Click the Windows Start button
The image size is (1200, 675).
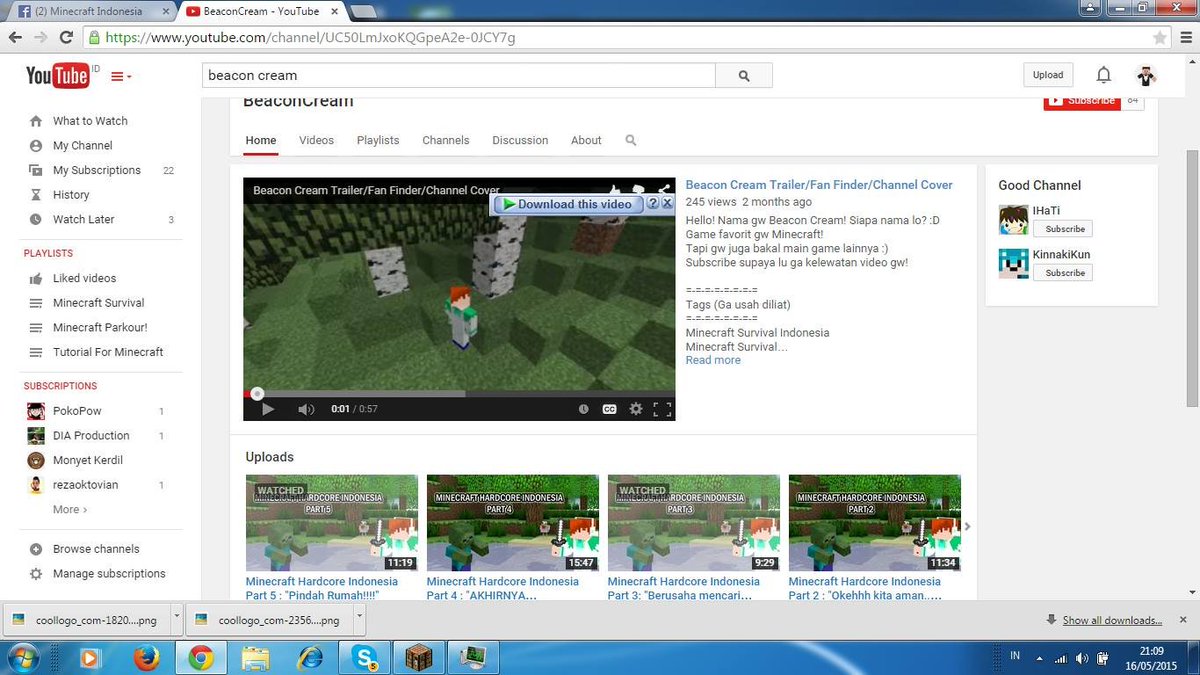click(24, 657)
